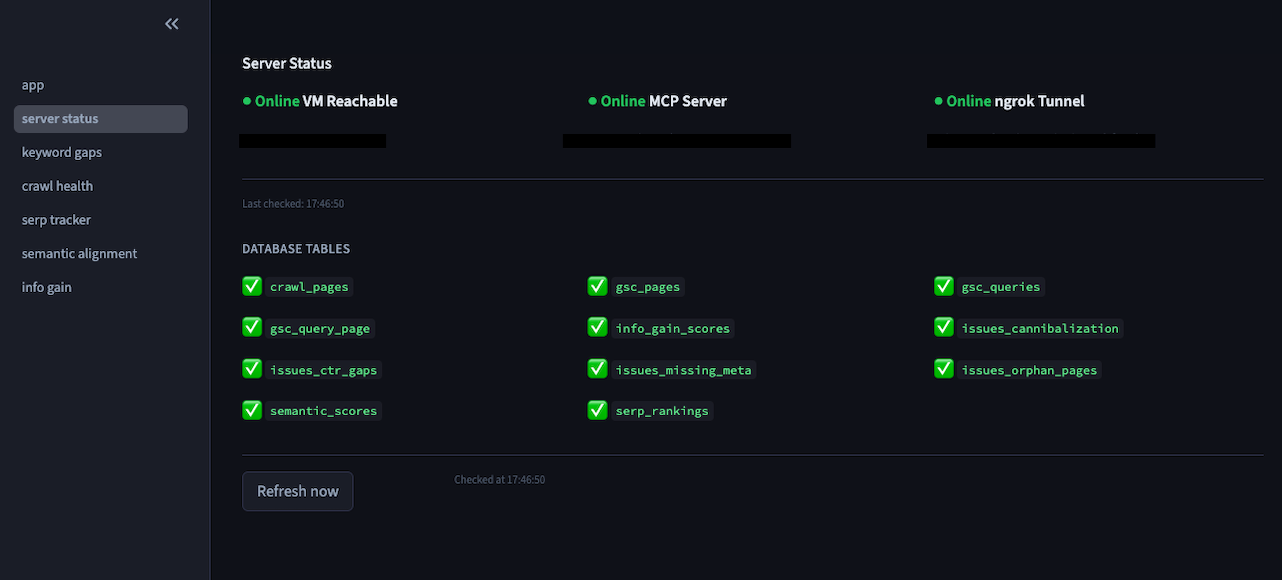The height and width of the screenshot is (580, 1282).
Task: Click the checkmark icon next to info_gain_scores
Action: (x=597, y=327)
